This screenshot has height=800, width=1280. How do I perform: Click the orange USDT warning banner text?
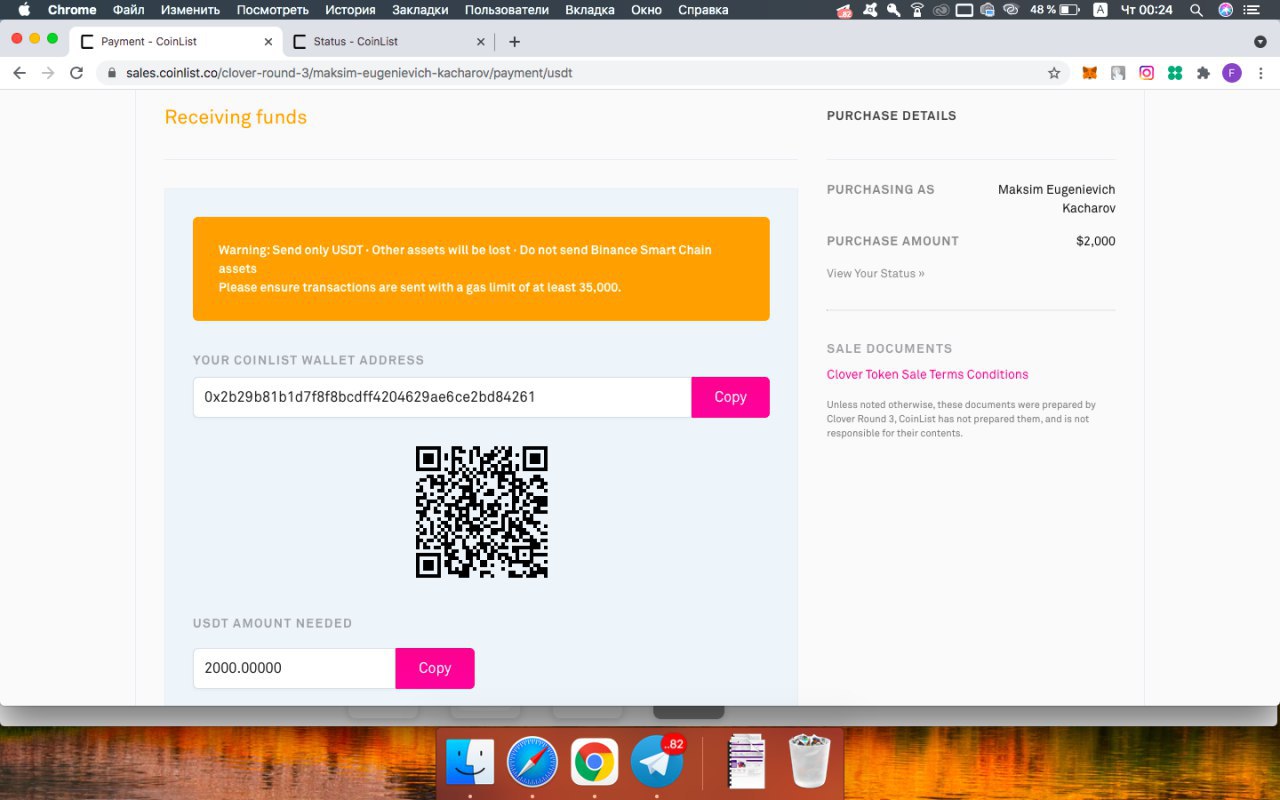coord(465,268)
